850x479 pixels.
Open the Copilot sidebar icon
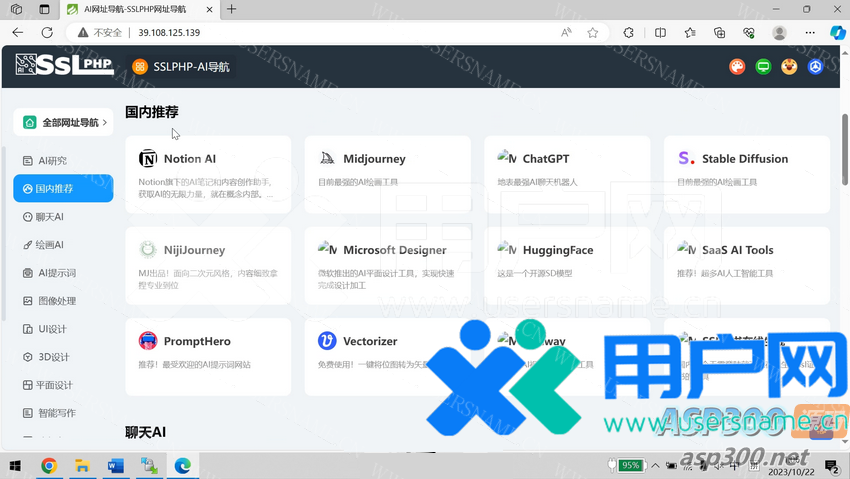838,33
